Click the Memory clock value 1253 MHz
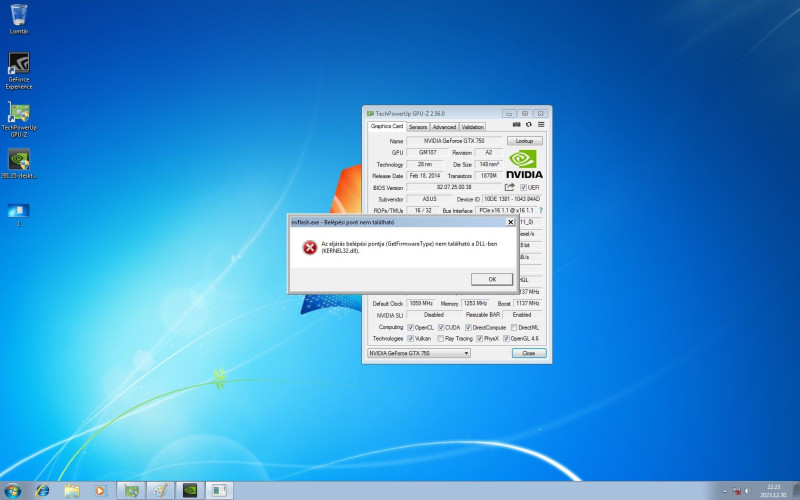The image size is (800, 500). [x=476, y=303]
